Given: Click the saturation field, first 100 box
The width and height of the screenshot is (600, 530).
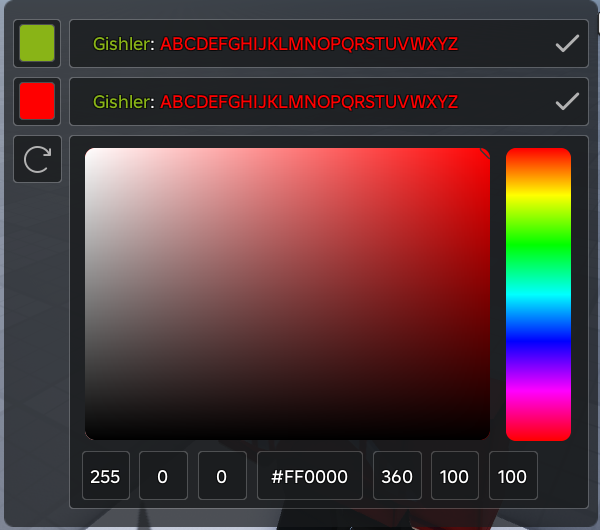Looking at the screenshot, I should tap(455, 476).
